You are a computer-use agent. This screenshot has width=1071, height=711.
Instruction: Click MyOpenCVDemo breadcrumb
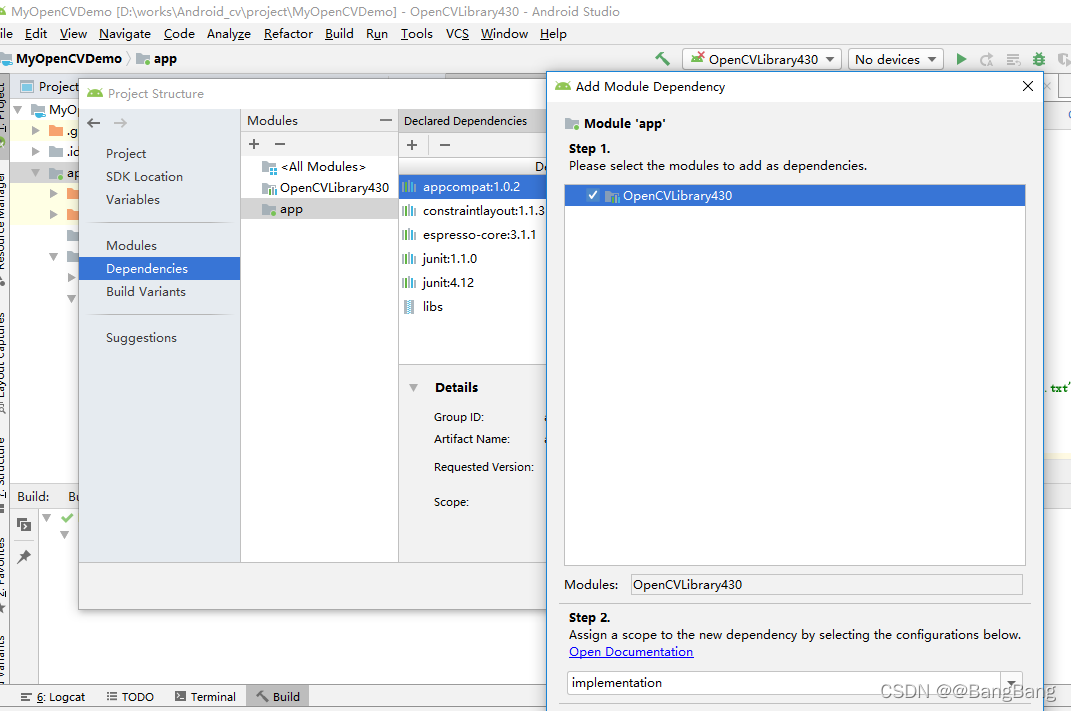click(x=68, y=59)
